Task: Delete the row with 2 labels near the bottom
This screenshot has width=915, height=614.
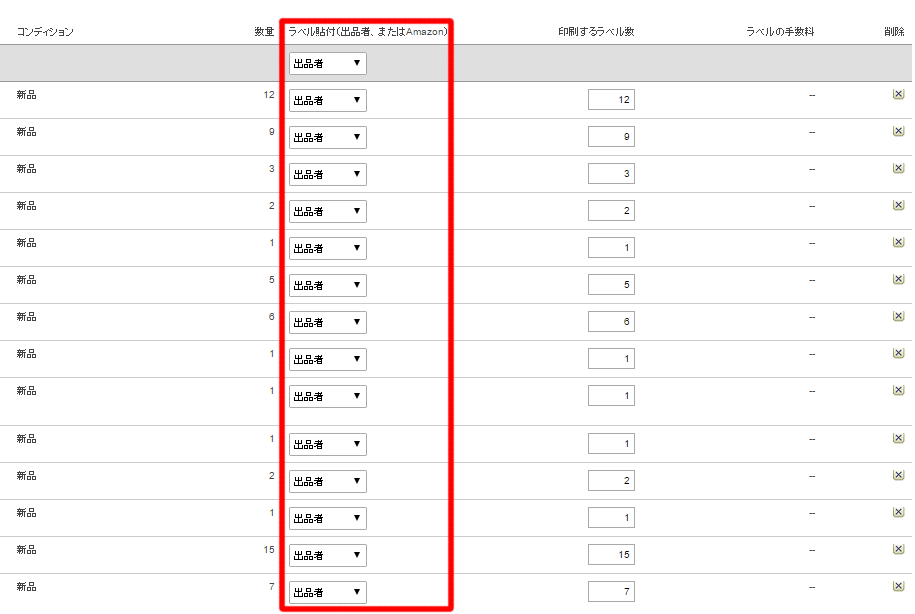Action: 898,475
